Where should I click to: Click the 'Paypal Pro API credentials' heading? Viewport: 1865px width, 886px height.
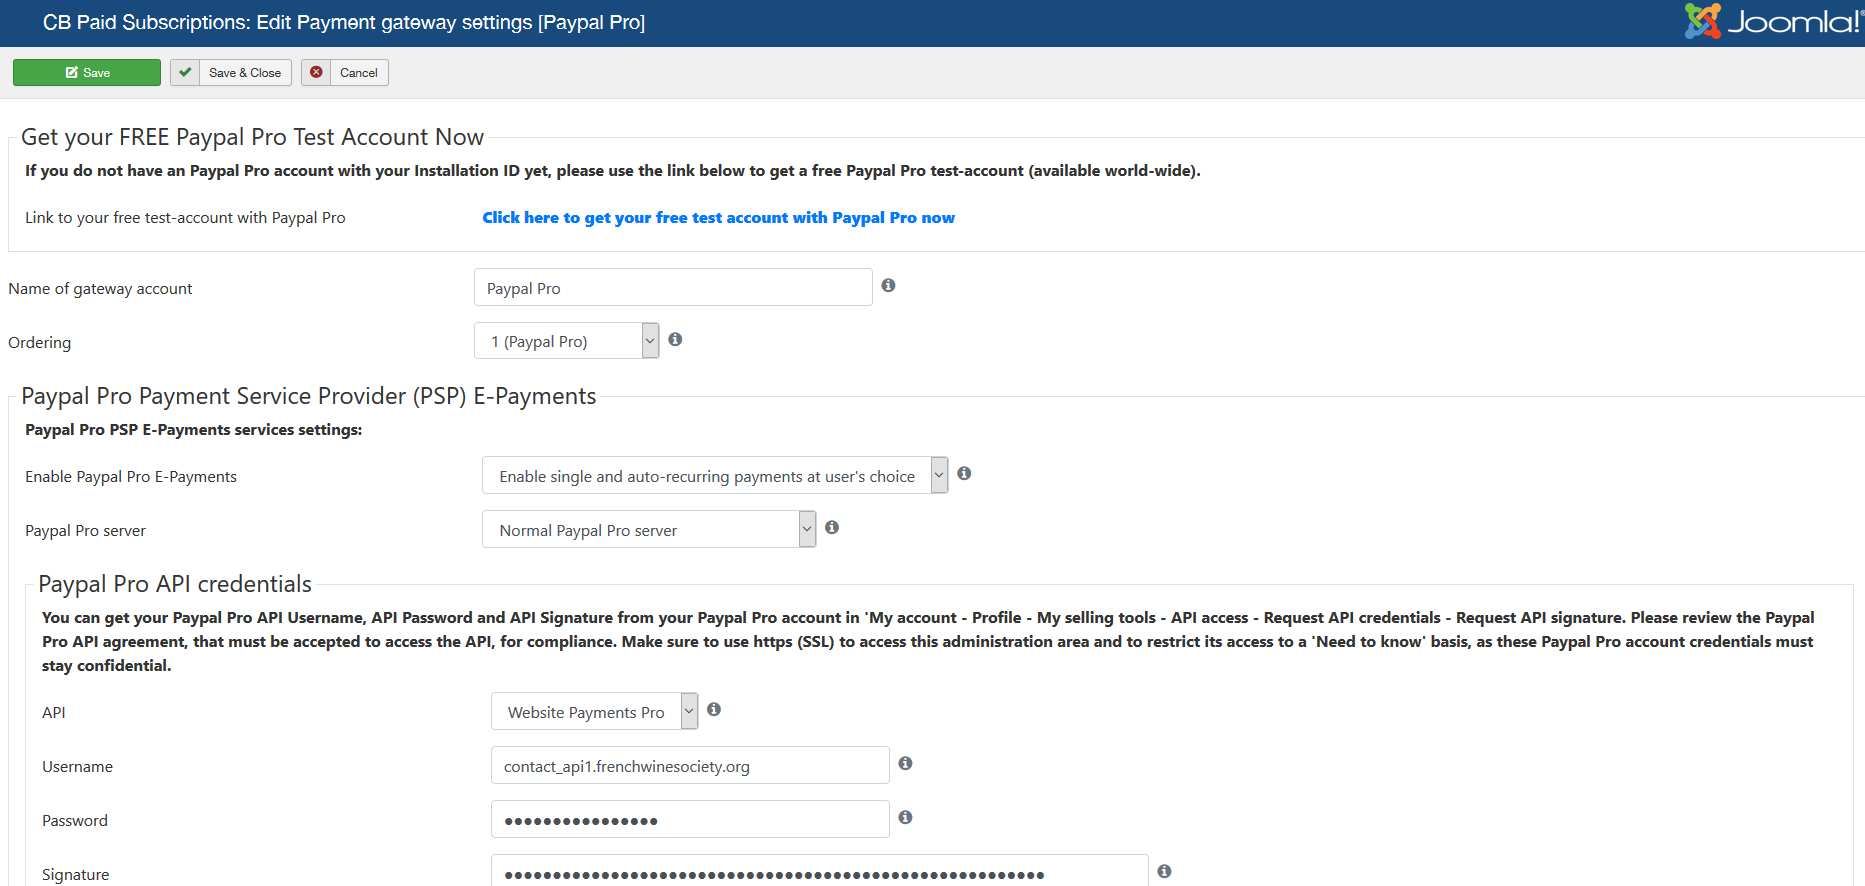pyautogui.click(x=175, y=584)
